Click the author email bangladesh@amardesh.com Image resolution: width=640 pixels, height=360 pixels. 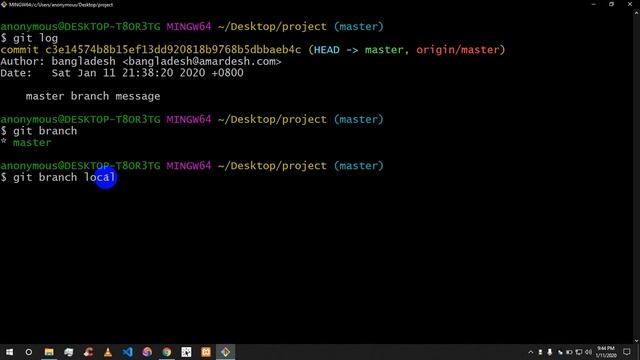[202, 62]
